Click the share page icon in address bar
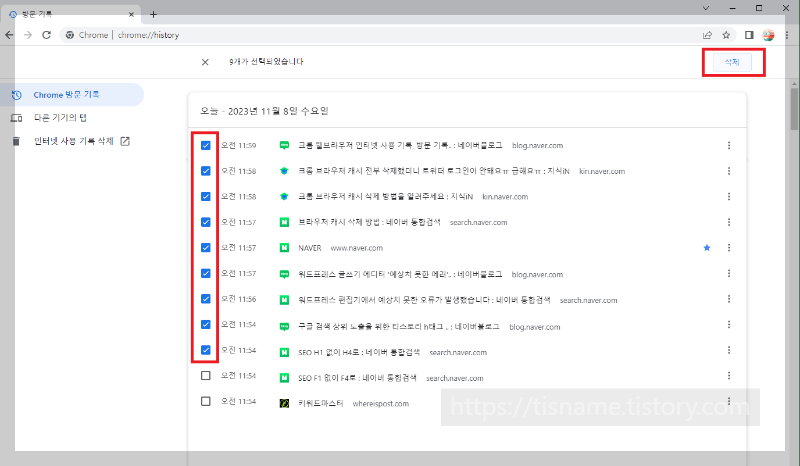This screenshot has height=466, width=800. coord(707,35)
